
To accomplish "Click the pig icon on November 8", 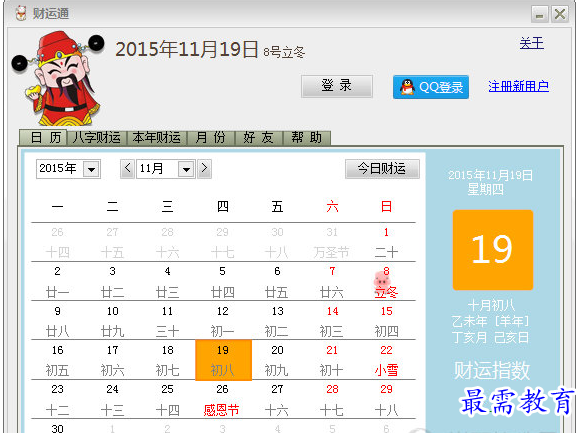I will [x=381, y=279].
